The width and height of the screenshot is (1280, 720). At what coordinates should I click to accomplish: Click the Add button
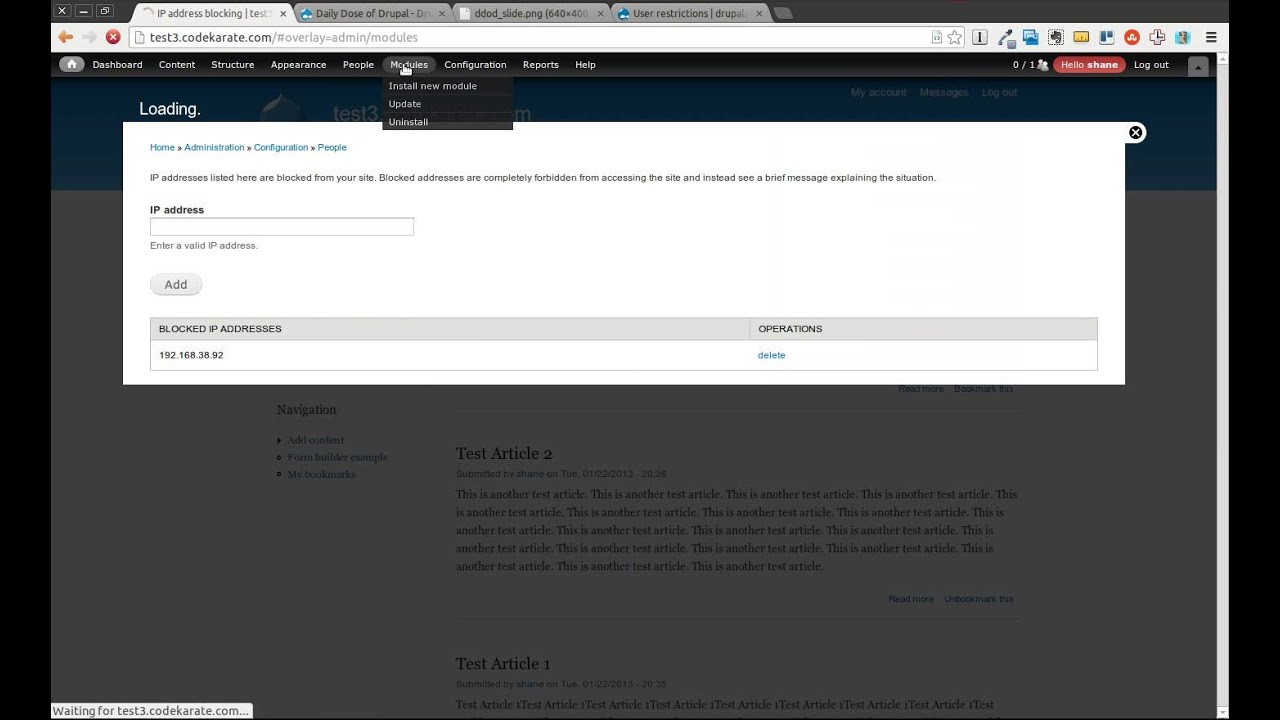tap(176, 285)
